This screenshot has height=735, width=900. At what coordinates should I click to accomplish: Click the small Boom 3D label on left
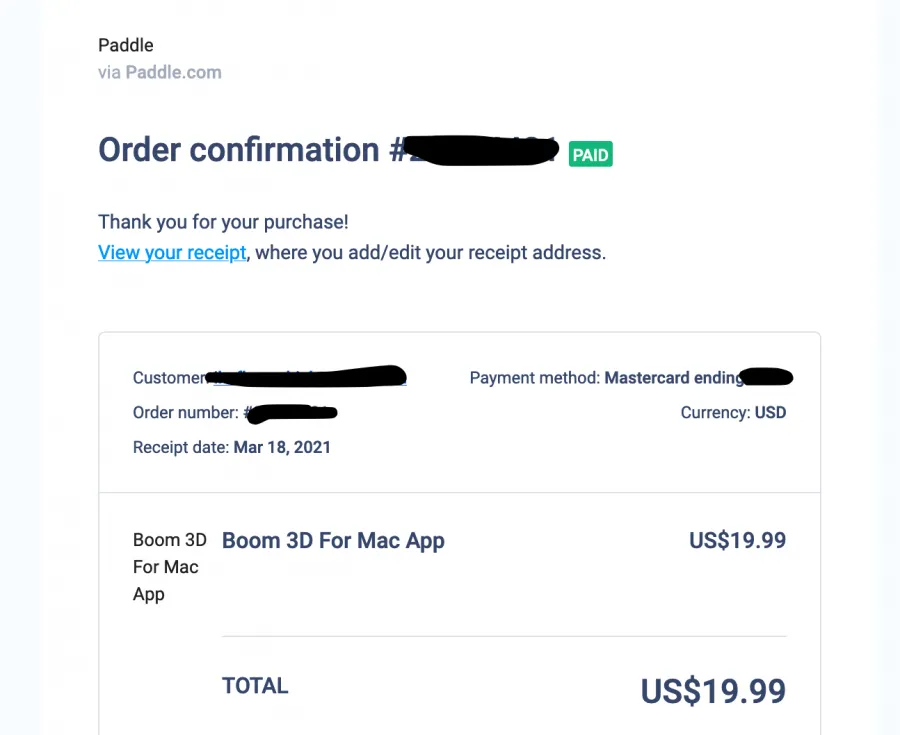tap(169, 567)
